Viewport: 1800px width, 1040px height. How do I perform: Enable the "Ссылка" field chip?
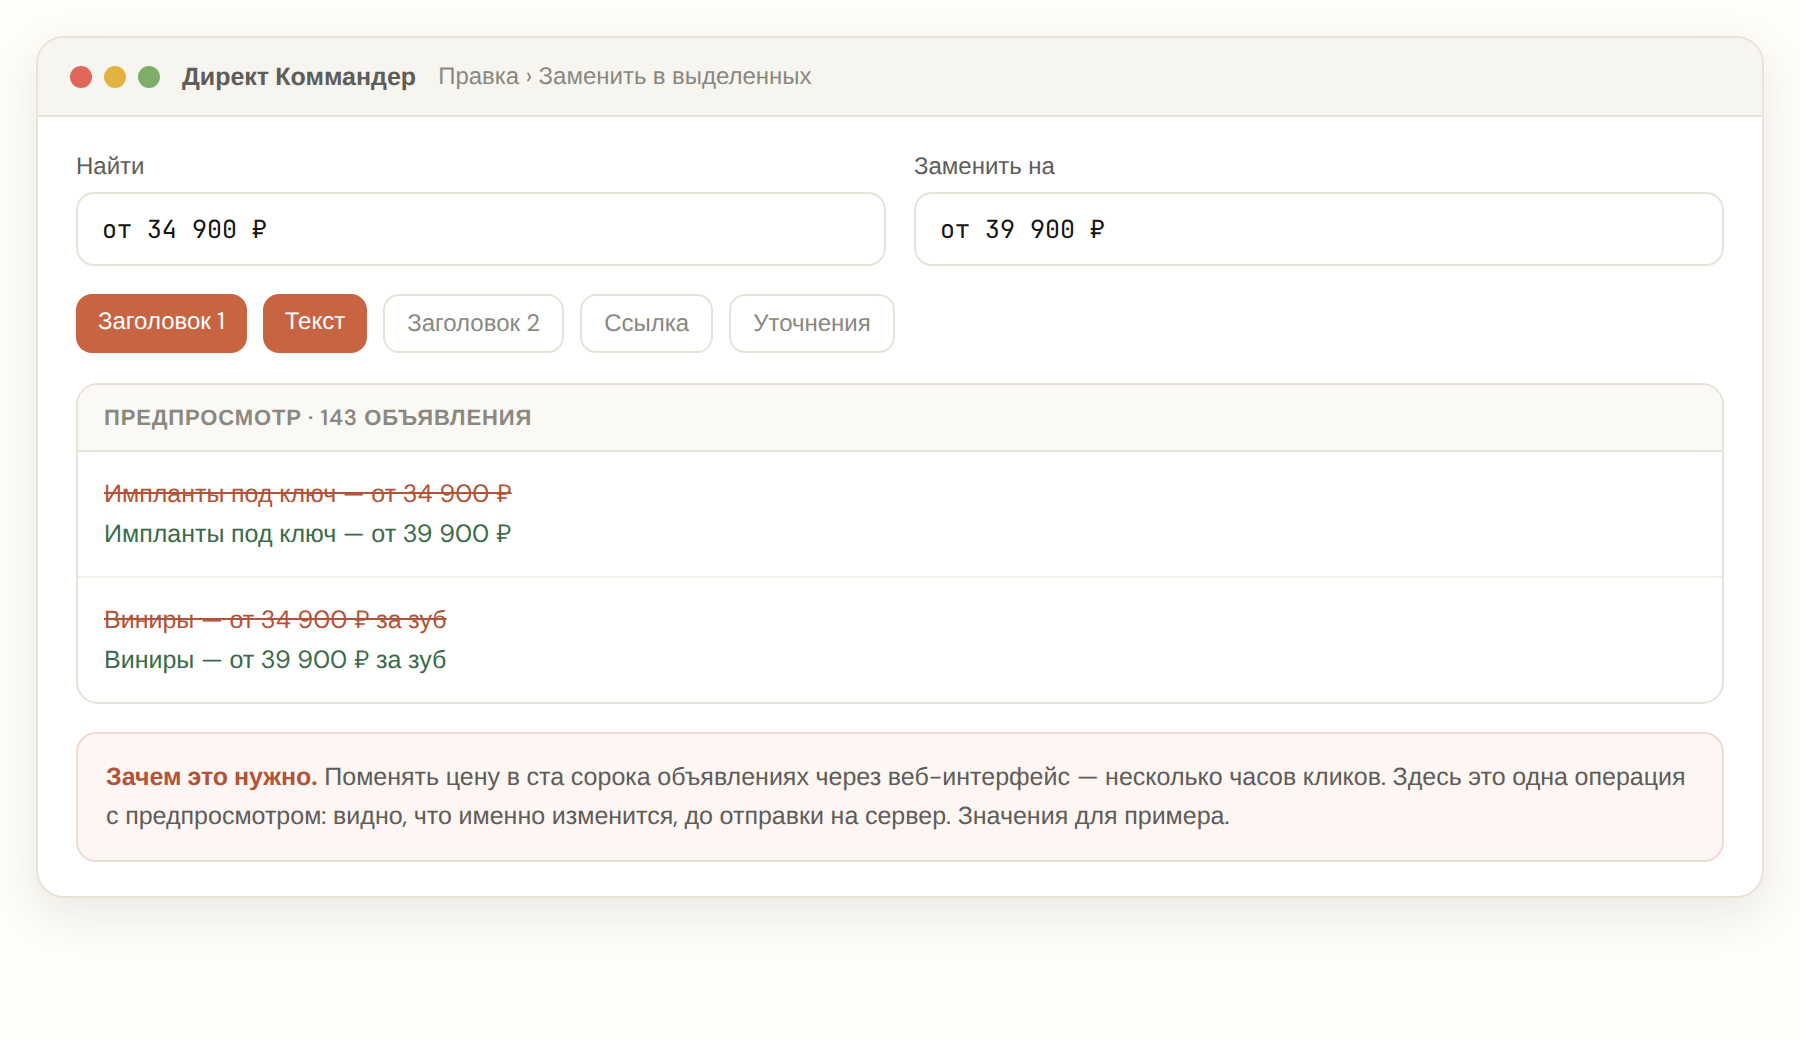[646, 323]
